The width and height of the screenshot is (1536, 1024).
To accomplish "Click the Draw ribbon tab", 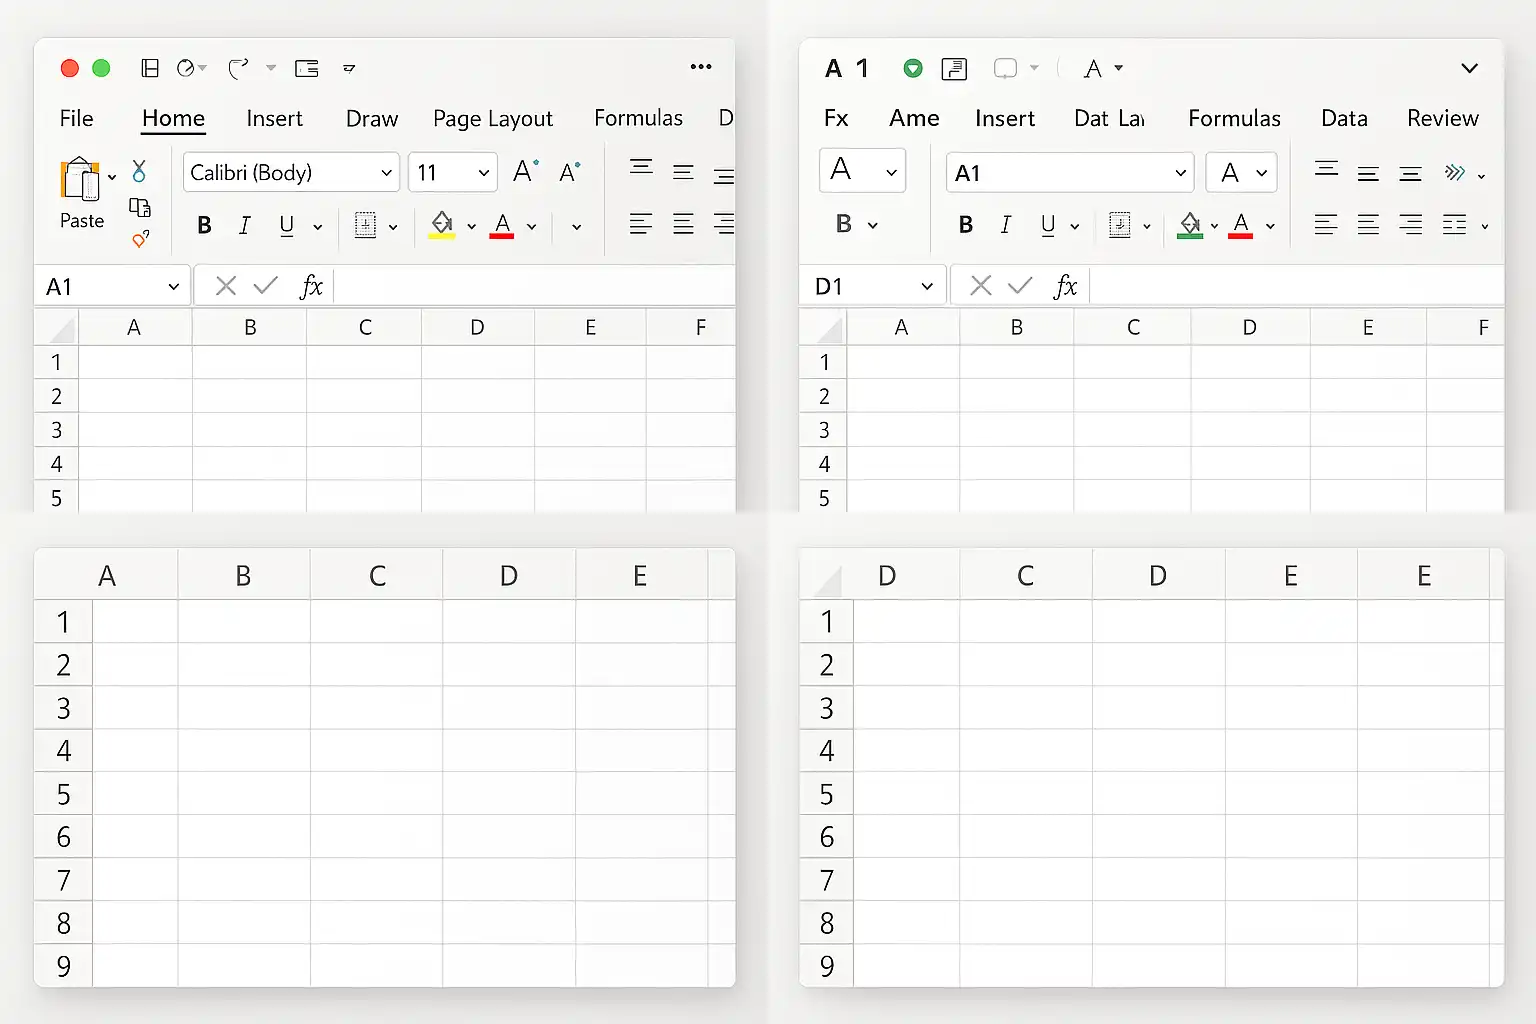I will (371, 119).
